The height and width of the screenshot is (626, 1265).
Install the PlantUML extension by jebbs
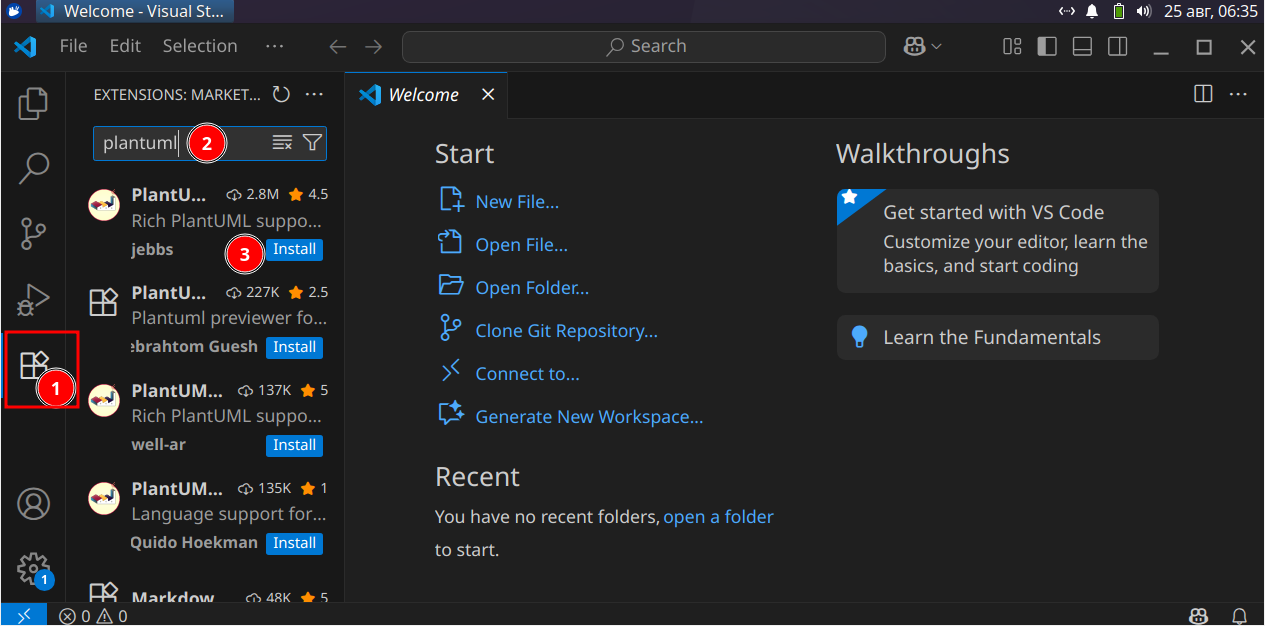(x=295, y=249)
